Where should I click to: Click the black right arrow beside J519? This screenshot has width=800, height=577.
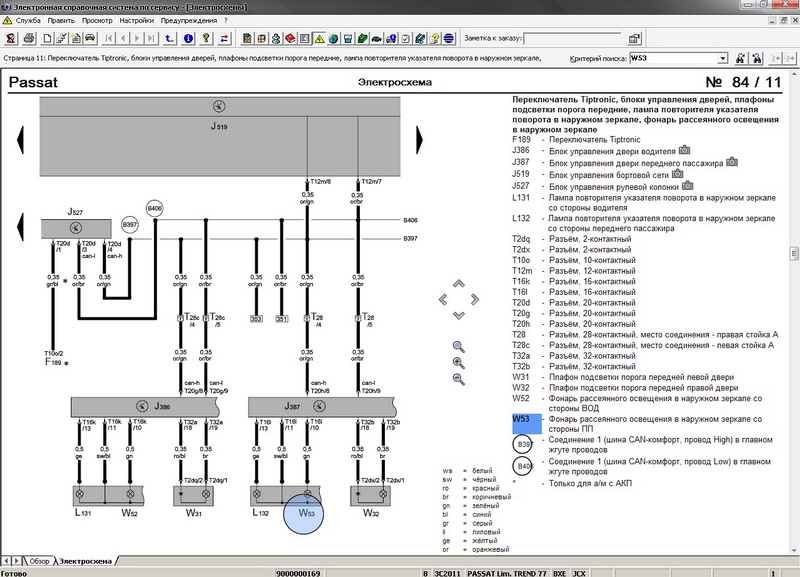coord(419,139)
